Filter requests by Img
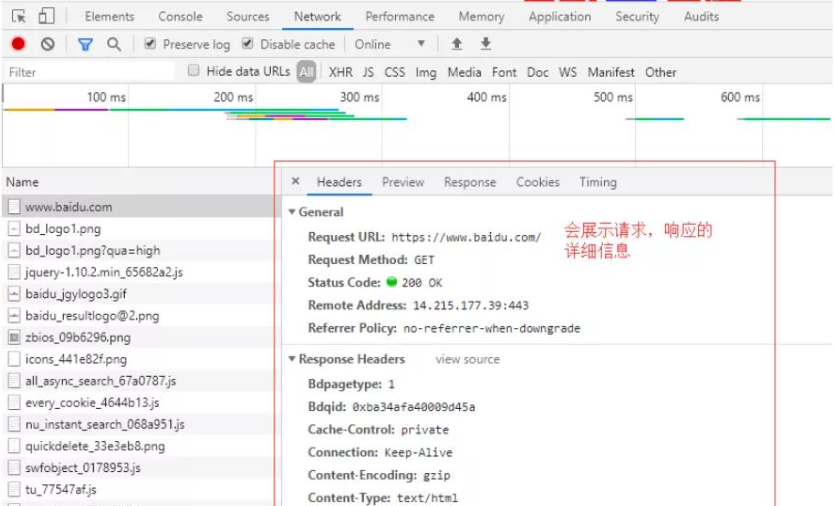This screenshot has height=506, width=835. pos(425,72)
